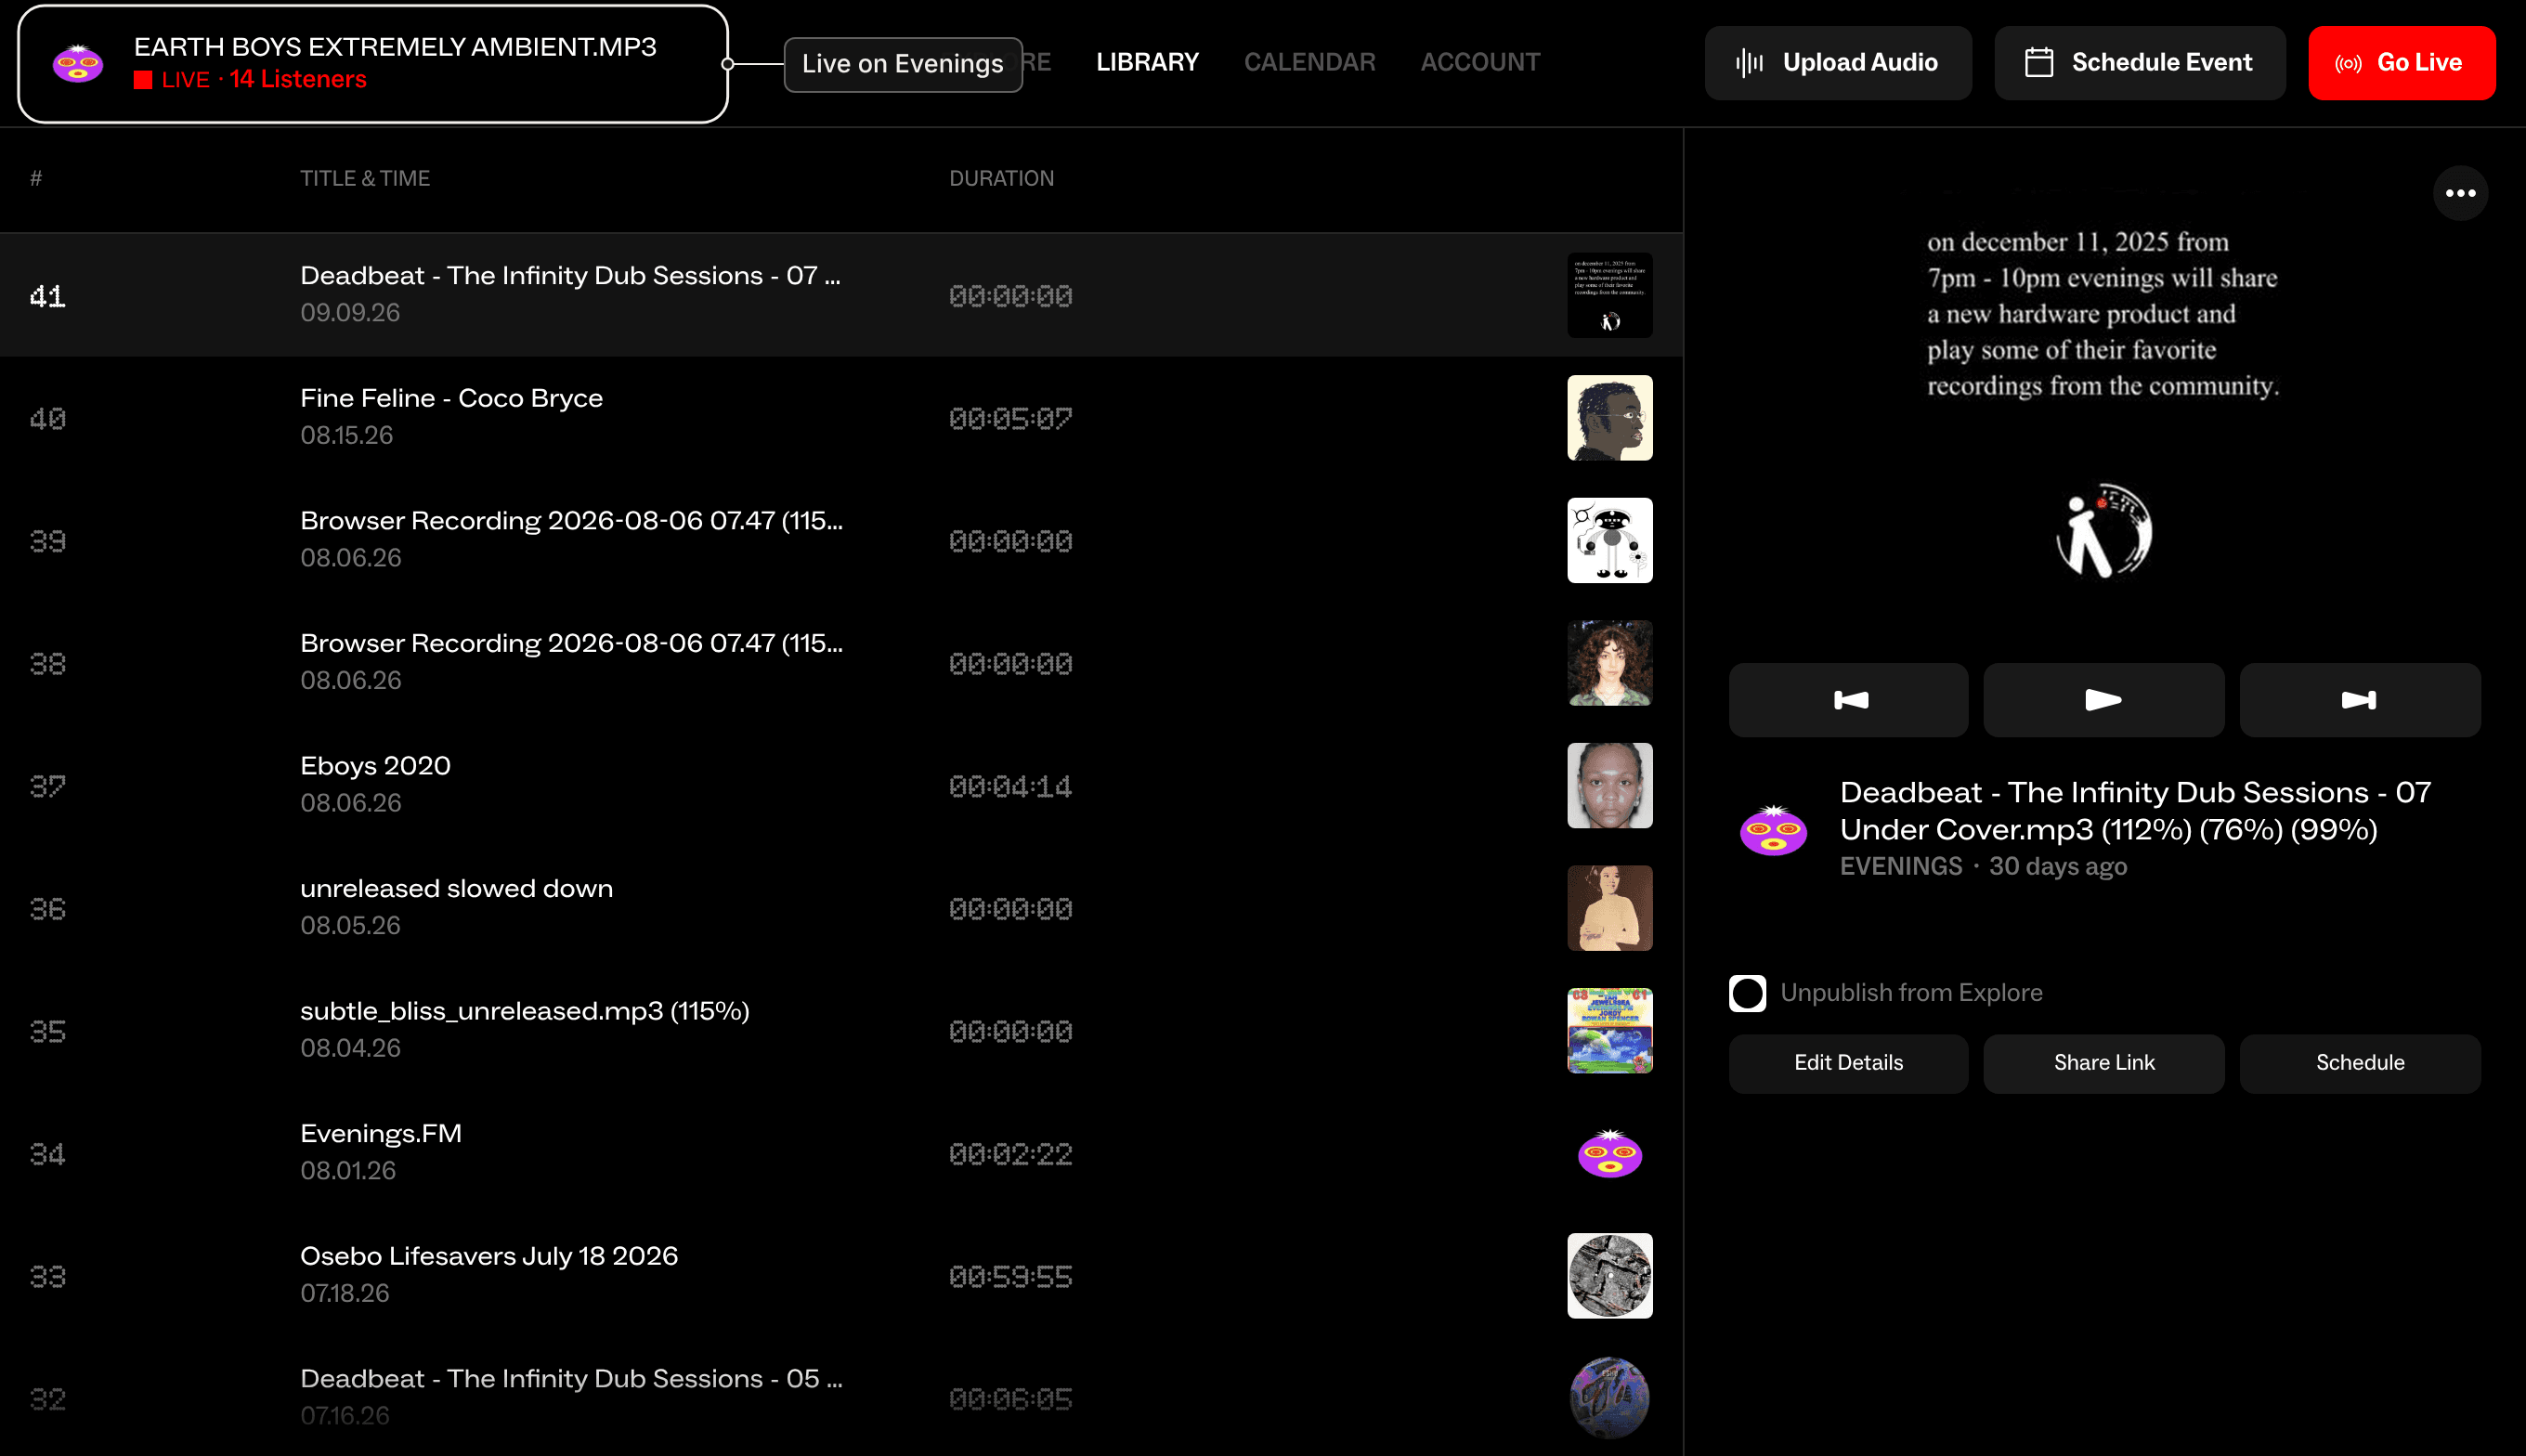Select Deadbeat Infinity Dub Sessions 05 track
2526x1456 pixels.
point(841,1398)
